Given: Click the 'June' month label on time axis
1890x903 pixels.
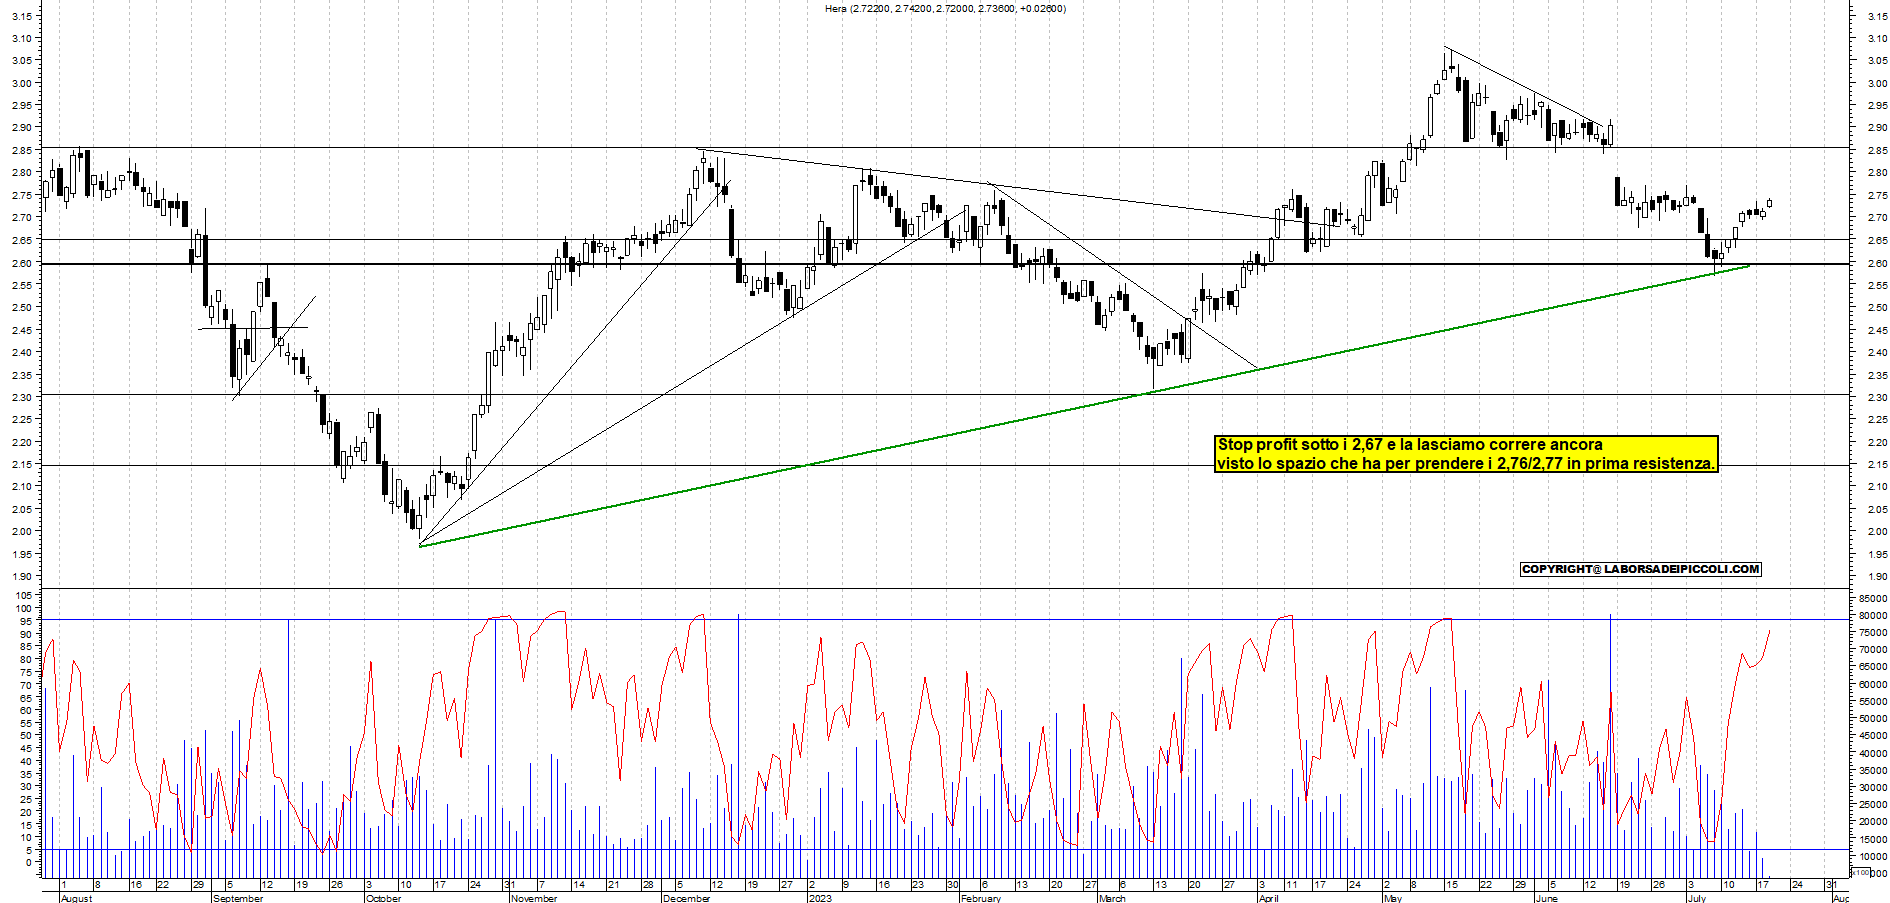Looking at the screenshot, I should pos(1546,898).
